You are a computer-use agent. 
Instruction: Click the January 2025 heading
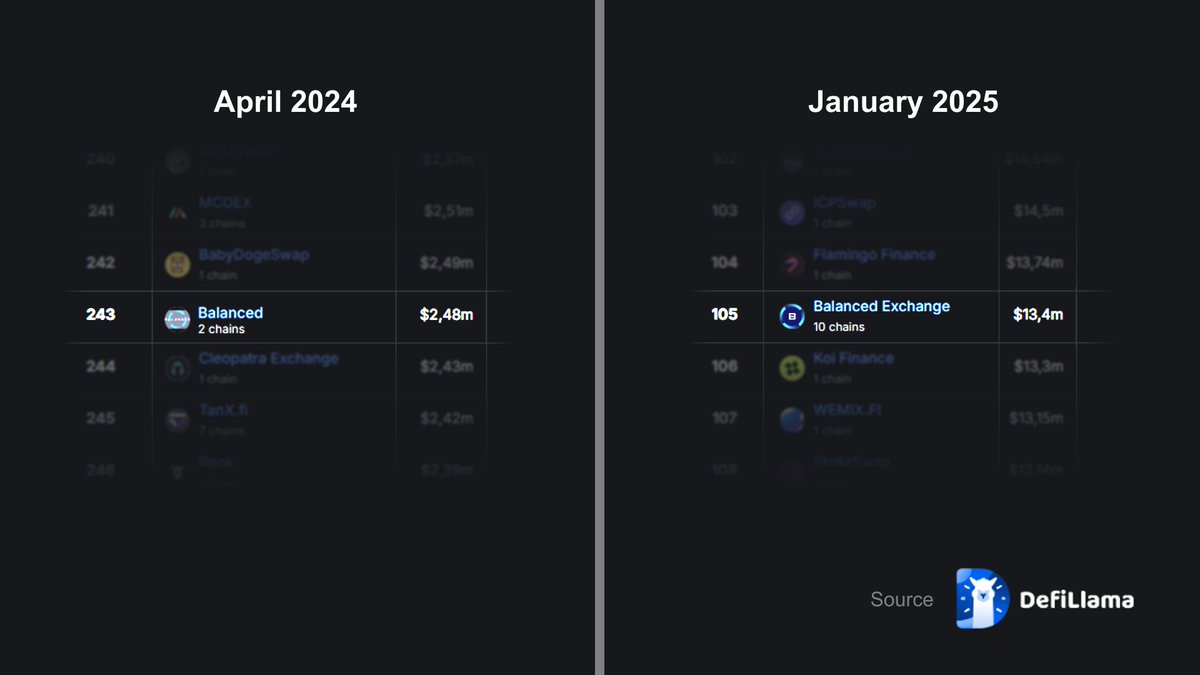tap(903, 102)
